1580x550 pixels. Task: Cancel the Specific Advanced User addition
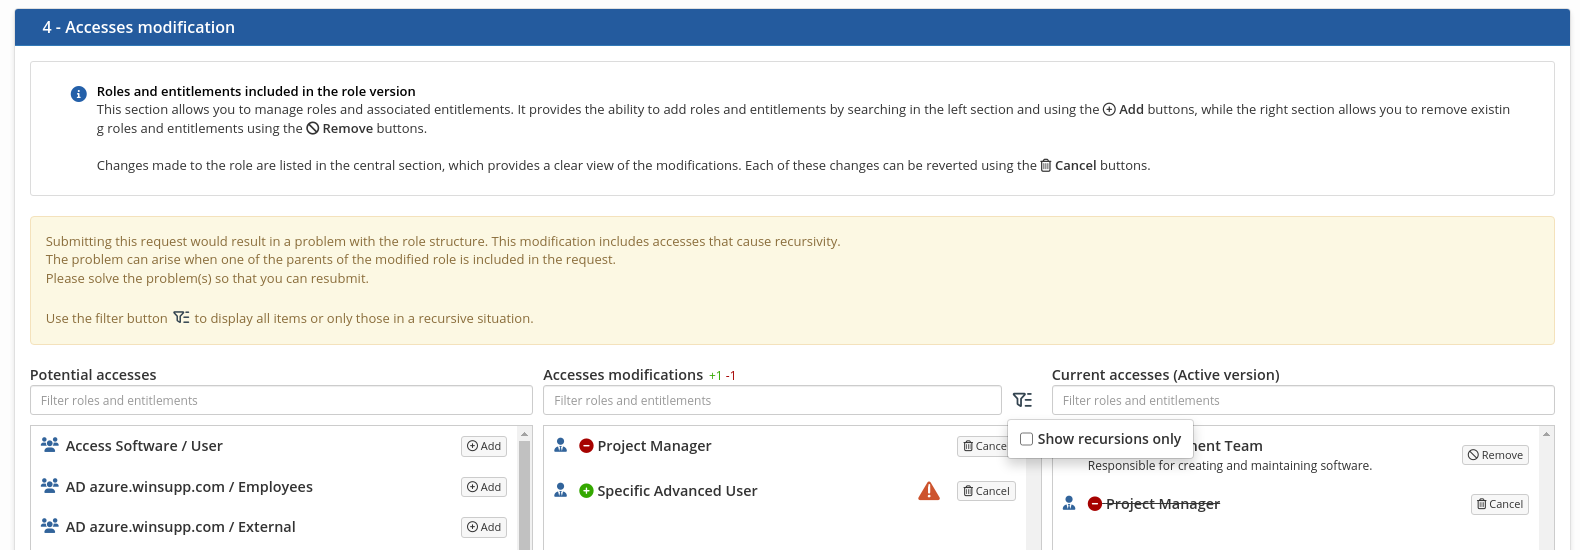(x=986, y=491)
